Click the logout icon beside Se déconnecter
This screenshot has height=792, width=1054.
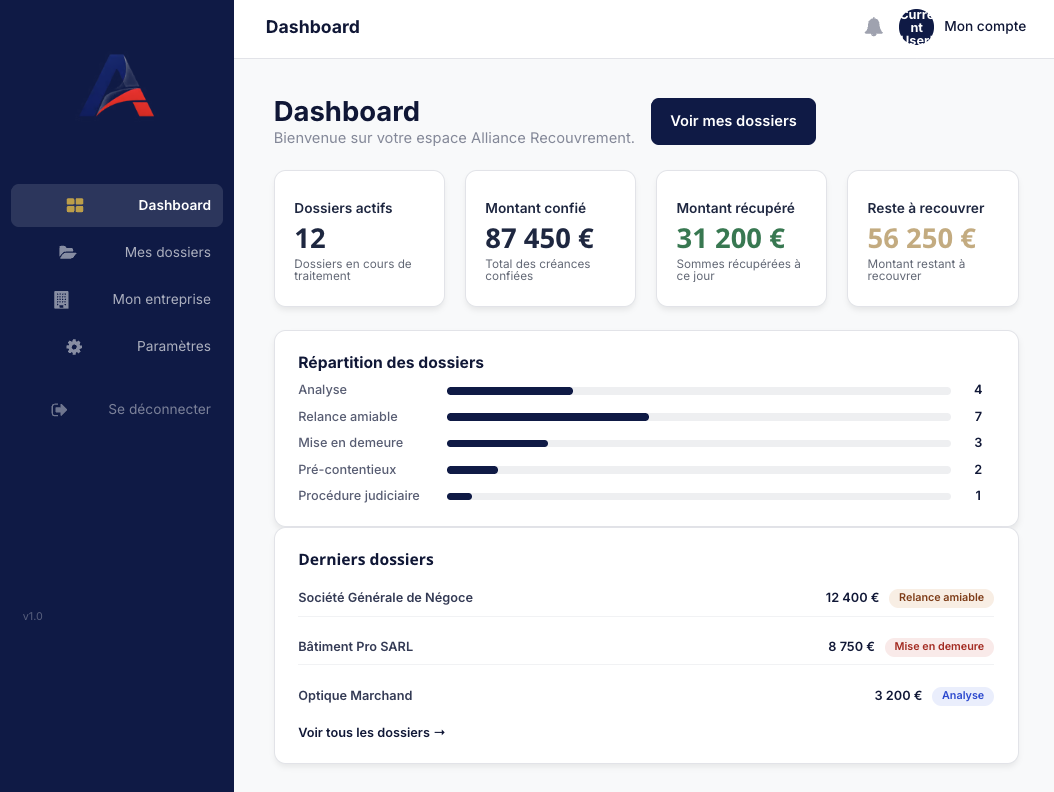tap(59, 409)
